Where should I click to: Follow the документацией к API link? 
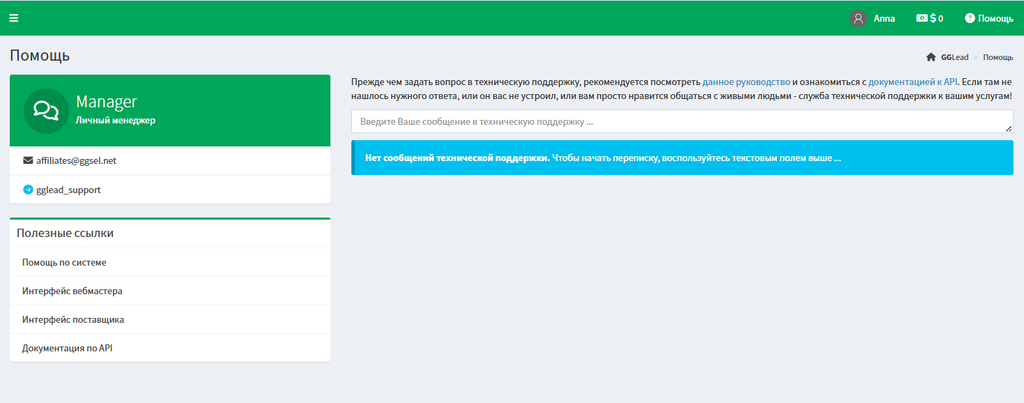tap(912, 82)
